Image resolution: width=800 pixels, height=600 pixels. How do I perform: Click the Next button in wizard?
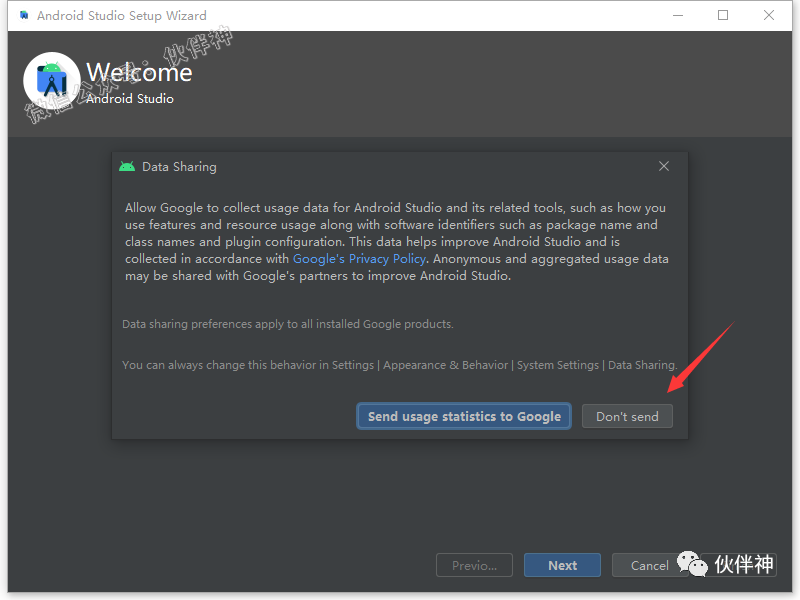562,565
